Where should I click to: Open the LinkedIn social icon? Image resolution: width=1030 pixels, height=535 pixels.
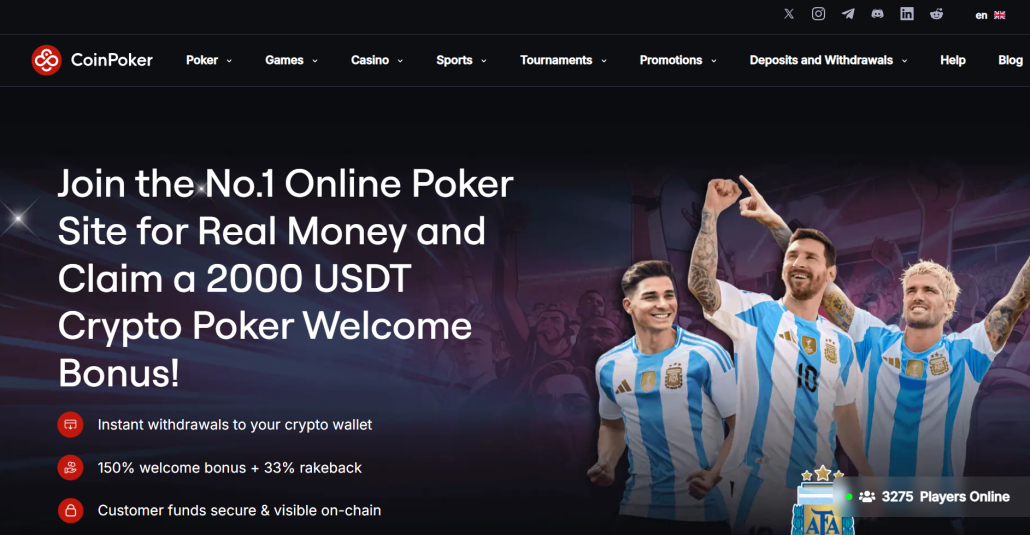click(x=907, y=14)
